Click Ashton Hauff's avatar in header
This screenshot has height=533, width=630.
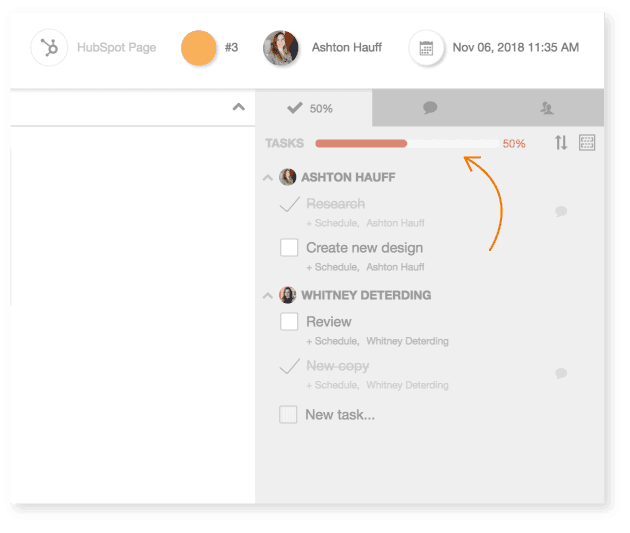click(x=281, y=48)
